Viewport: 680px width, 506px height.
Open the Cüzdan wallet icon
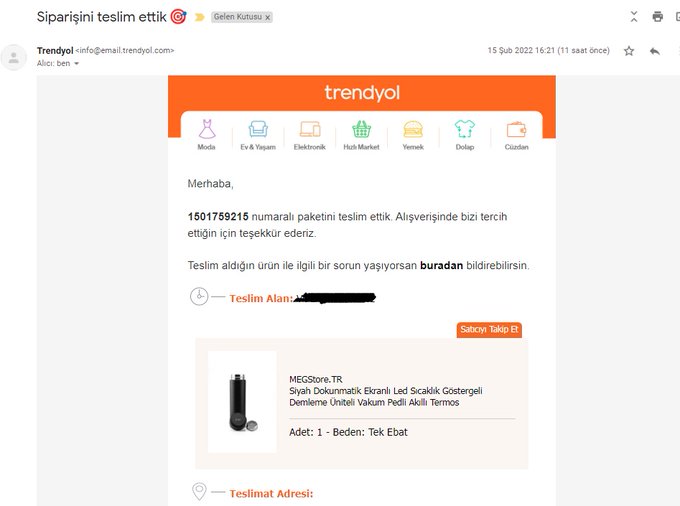pyautogui.click(x=516, y=129)
